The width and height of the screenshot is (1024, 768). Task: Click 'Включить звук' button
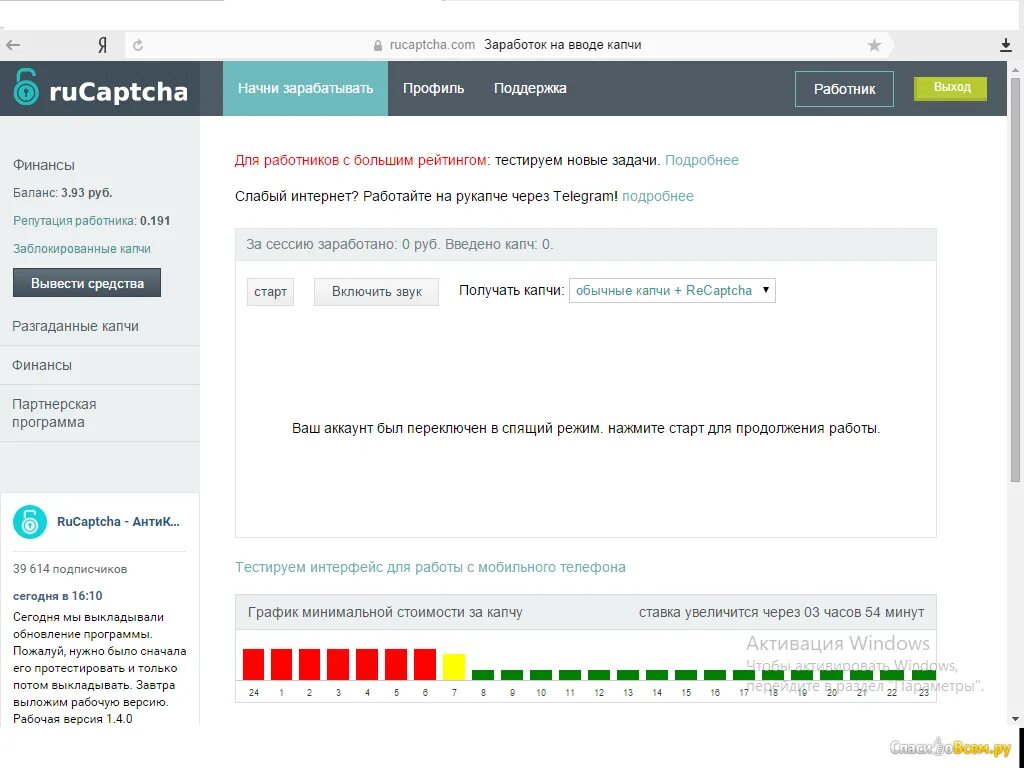pyautogui.click(x=376, y=291)
